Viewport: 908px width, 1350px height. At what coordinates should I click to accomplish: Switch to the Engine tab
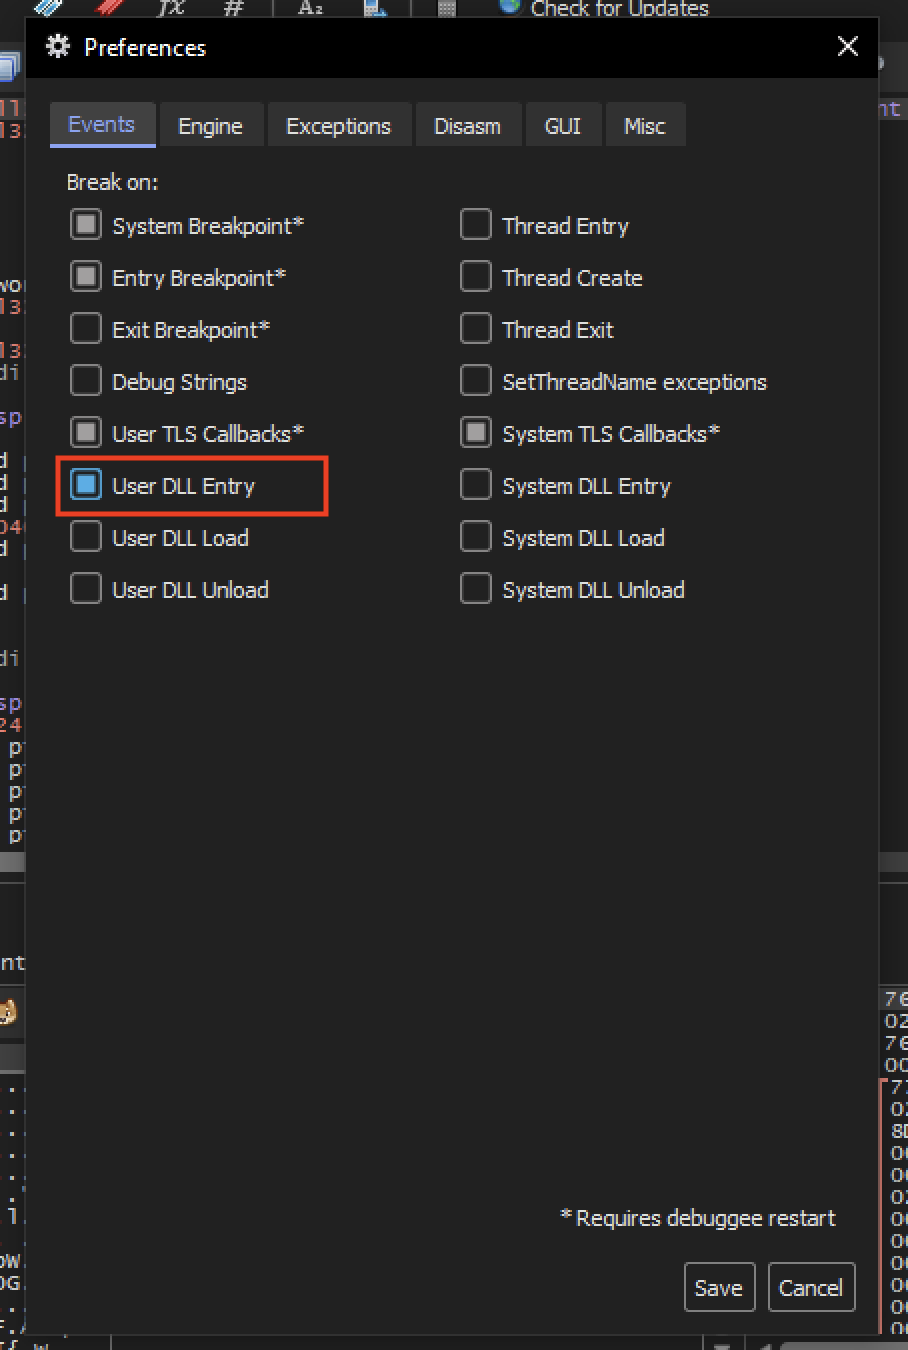pyautogui.click(x=211, y=126)
